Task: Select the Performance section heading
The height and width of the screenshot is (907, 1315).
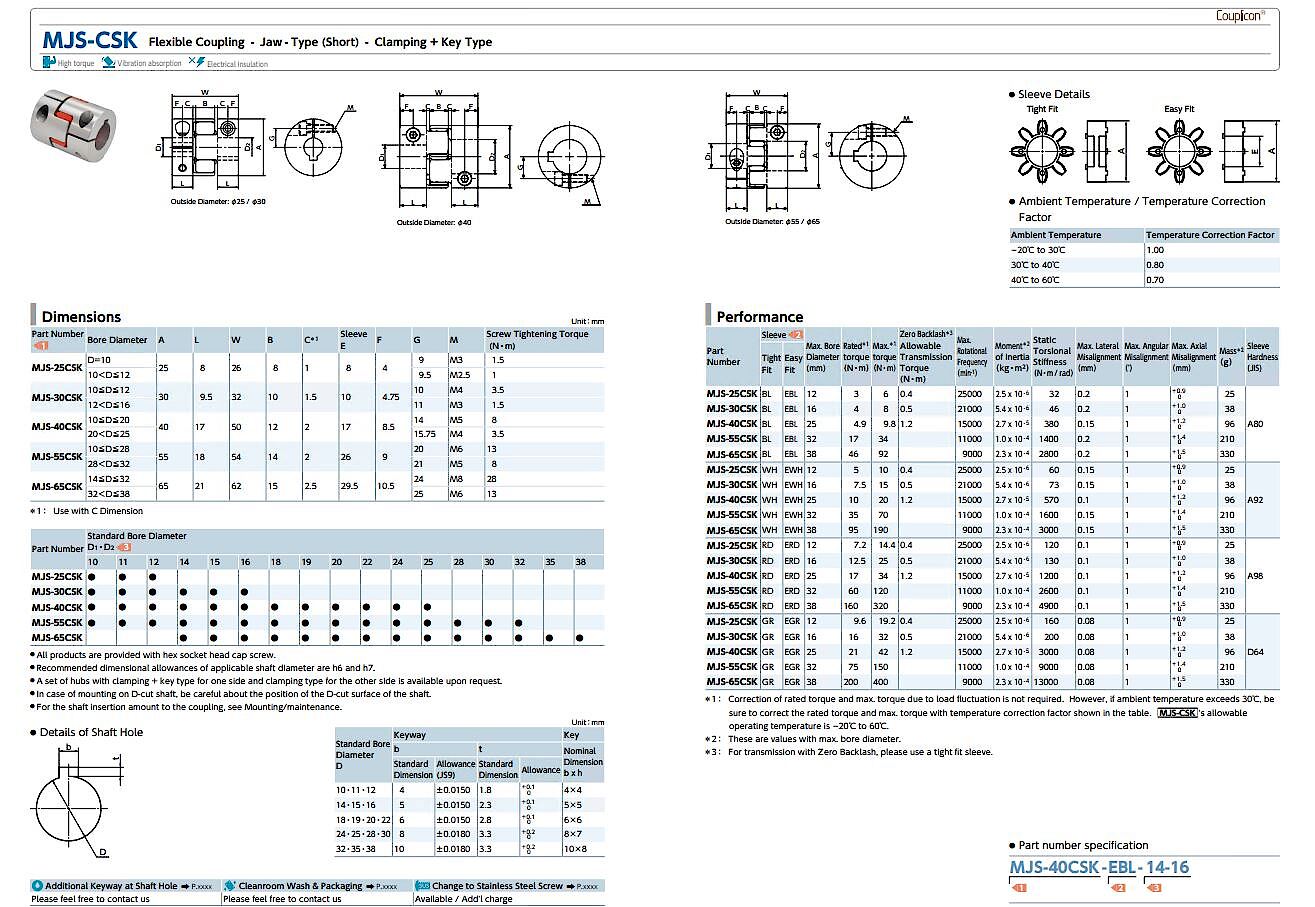Action: 759,316
